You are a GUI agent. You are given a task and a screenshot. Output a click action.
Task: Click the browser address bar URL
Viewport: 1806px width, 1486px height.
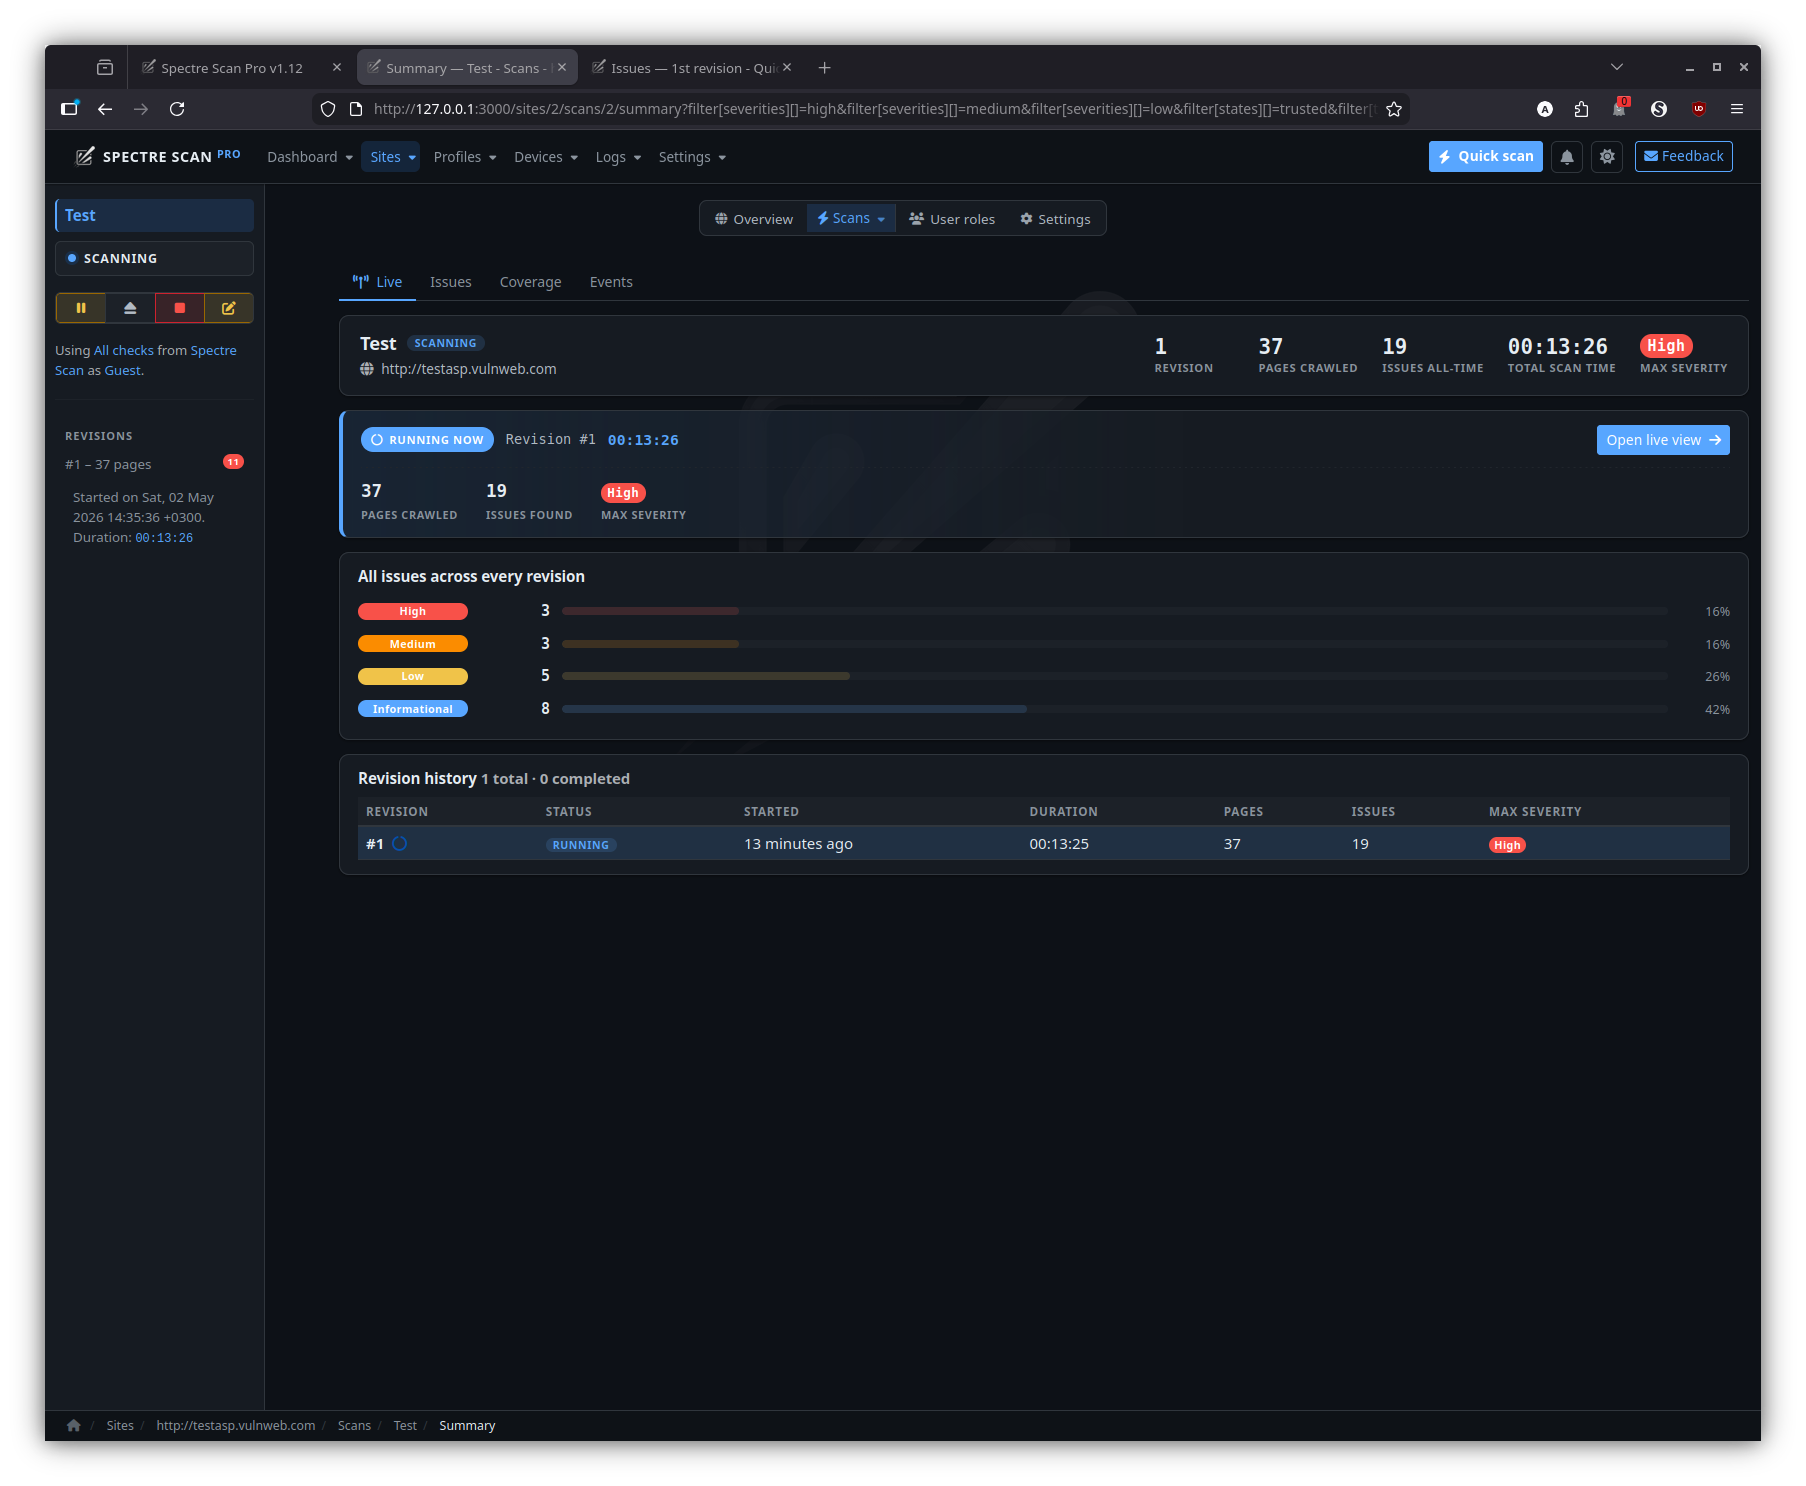click(874, 109)
